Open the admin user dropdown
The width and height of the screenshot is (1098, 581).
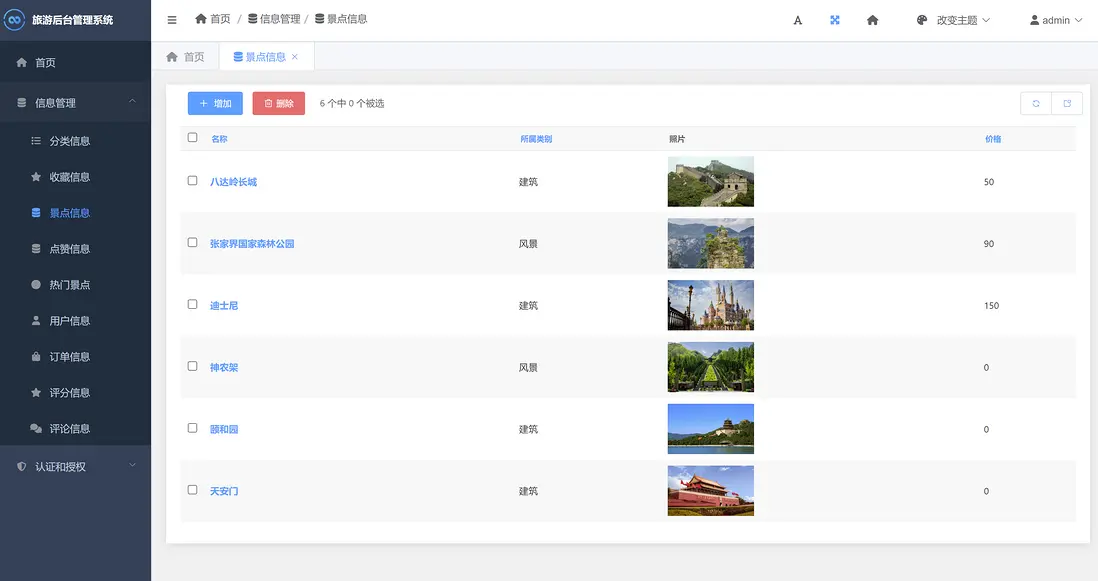pyautogui.click(x=1056, y=20)
